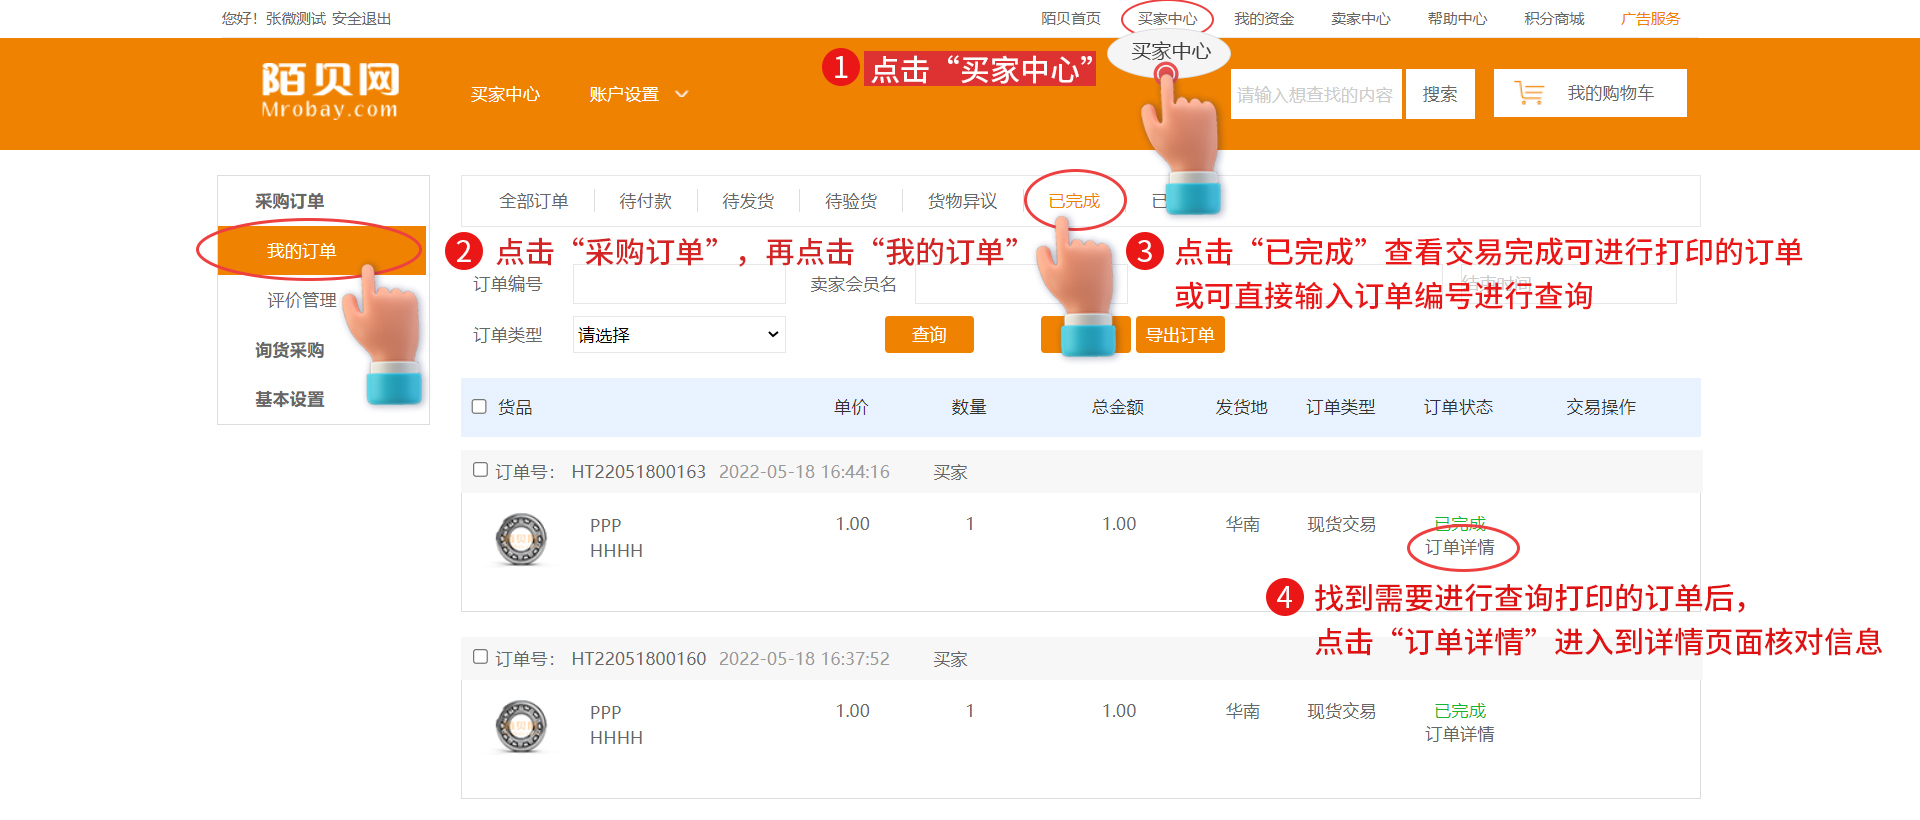Click the Mrobay.com site logo
Screen dimensions: 1920x820
point(330,90)
